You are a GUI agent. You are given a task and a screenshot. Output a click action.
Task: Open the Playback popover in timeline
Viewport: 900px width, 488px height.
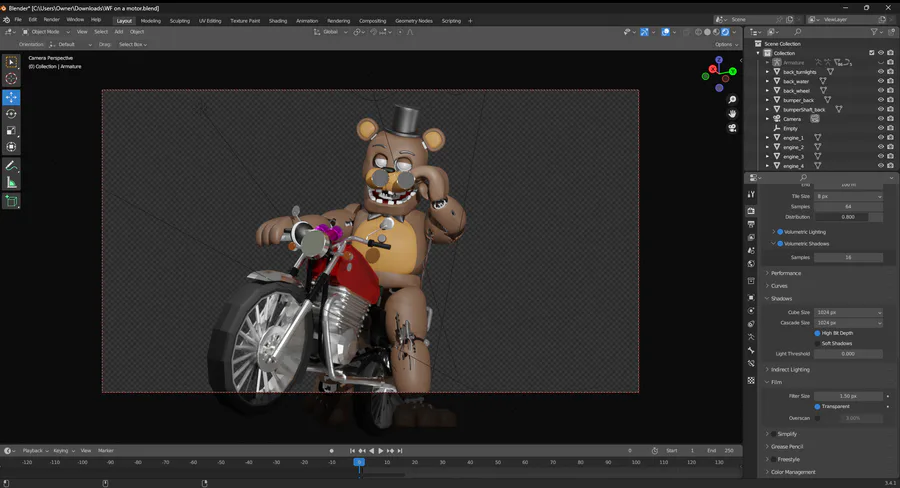click(33, 451)
